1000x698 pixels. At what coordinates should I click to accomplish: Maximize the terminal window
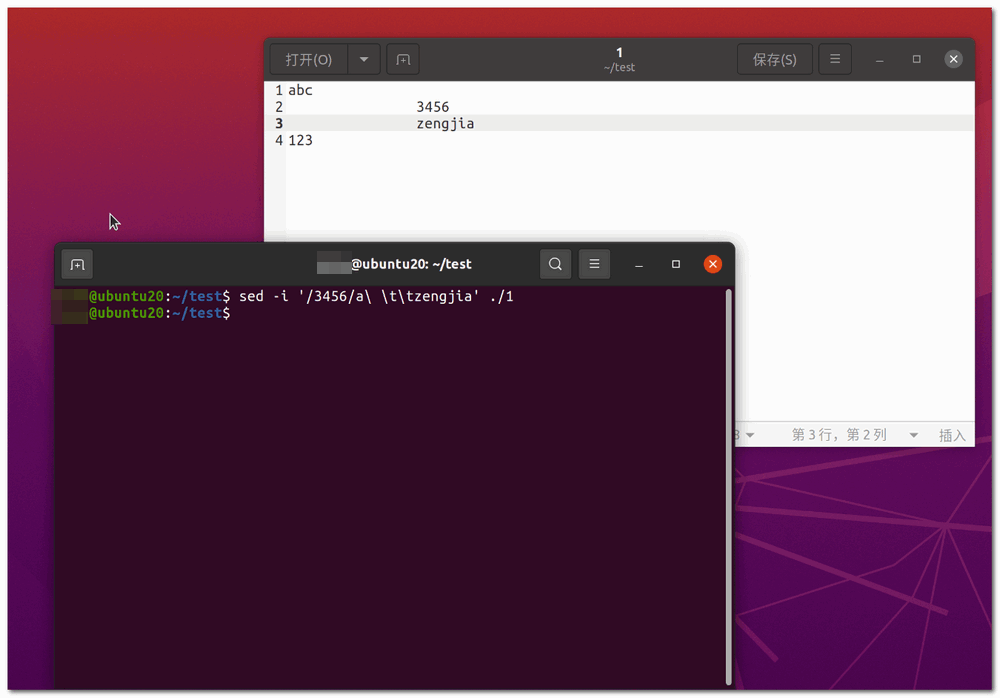pyautogui.click(x=675, y=264)
